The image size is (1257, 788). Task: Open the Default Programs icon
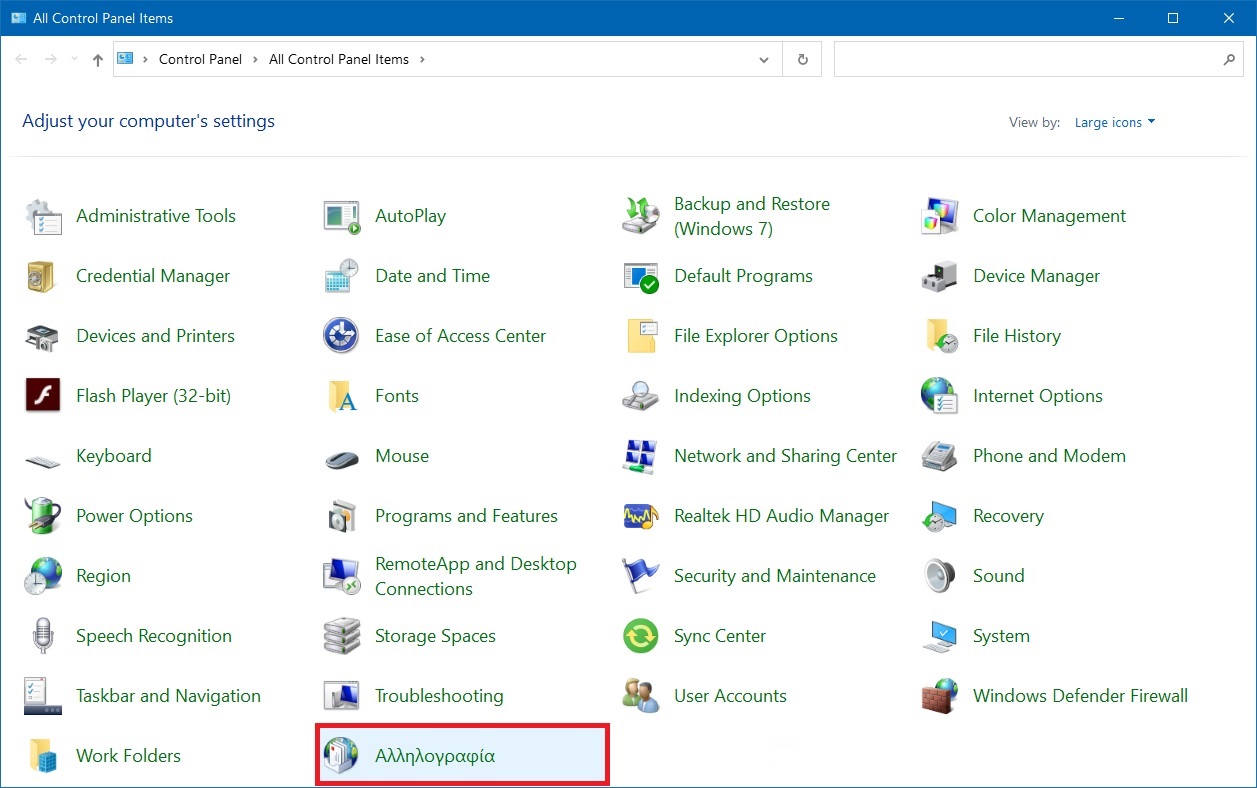tap(641, 276)
